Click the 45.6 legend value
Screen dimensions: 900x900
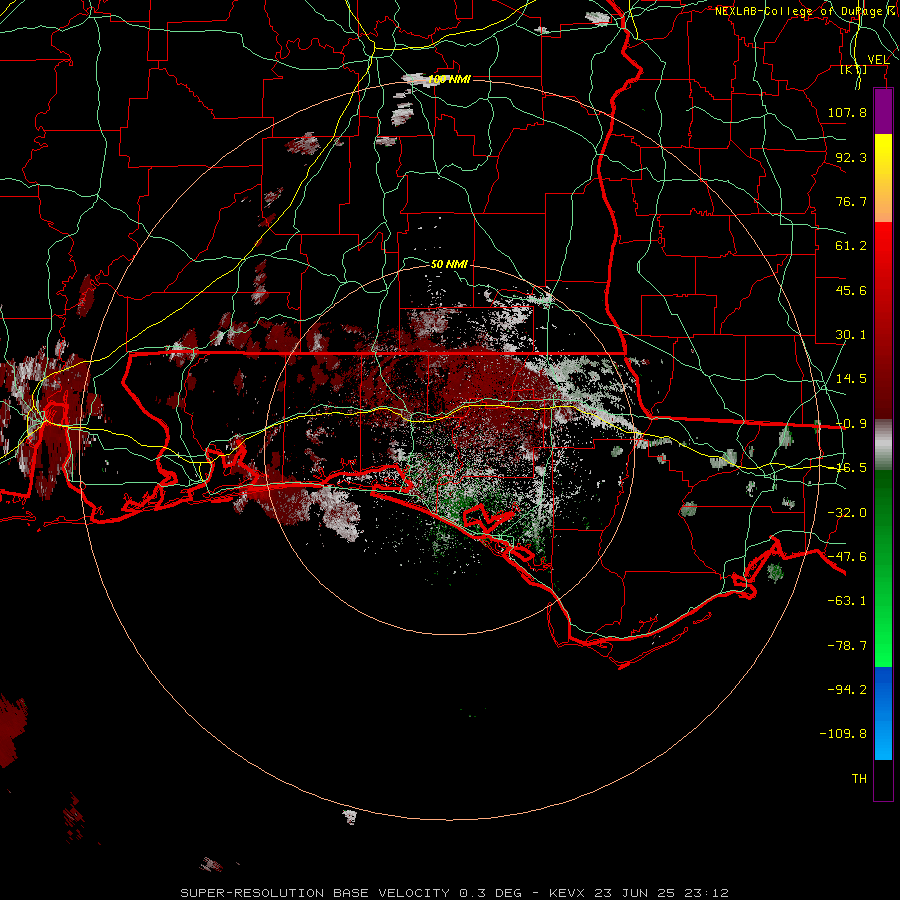coord(851,290)
